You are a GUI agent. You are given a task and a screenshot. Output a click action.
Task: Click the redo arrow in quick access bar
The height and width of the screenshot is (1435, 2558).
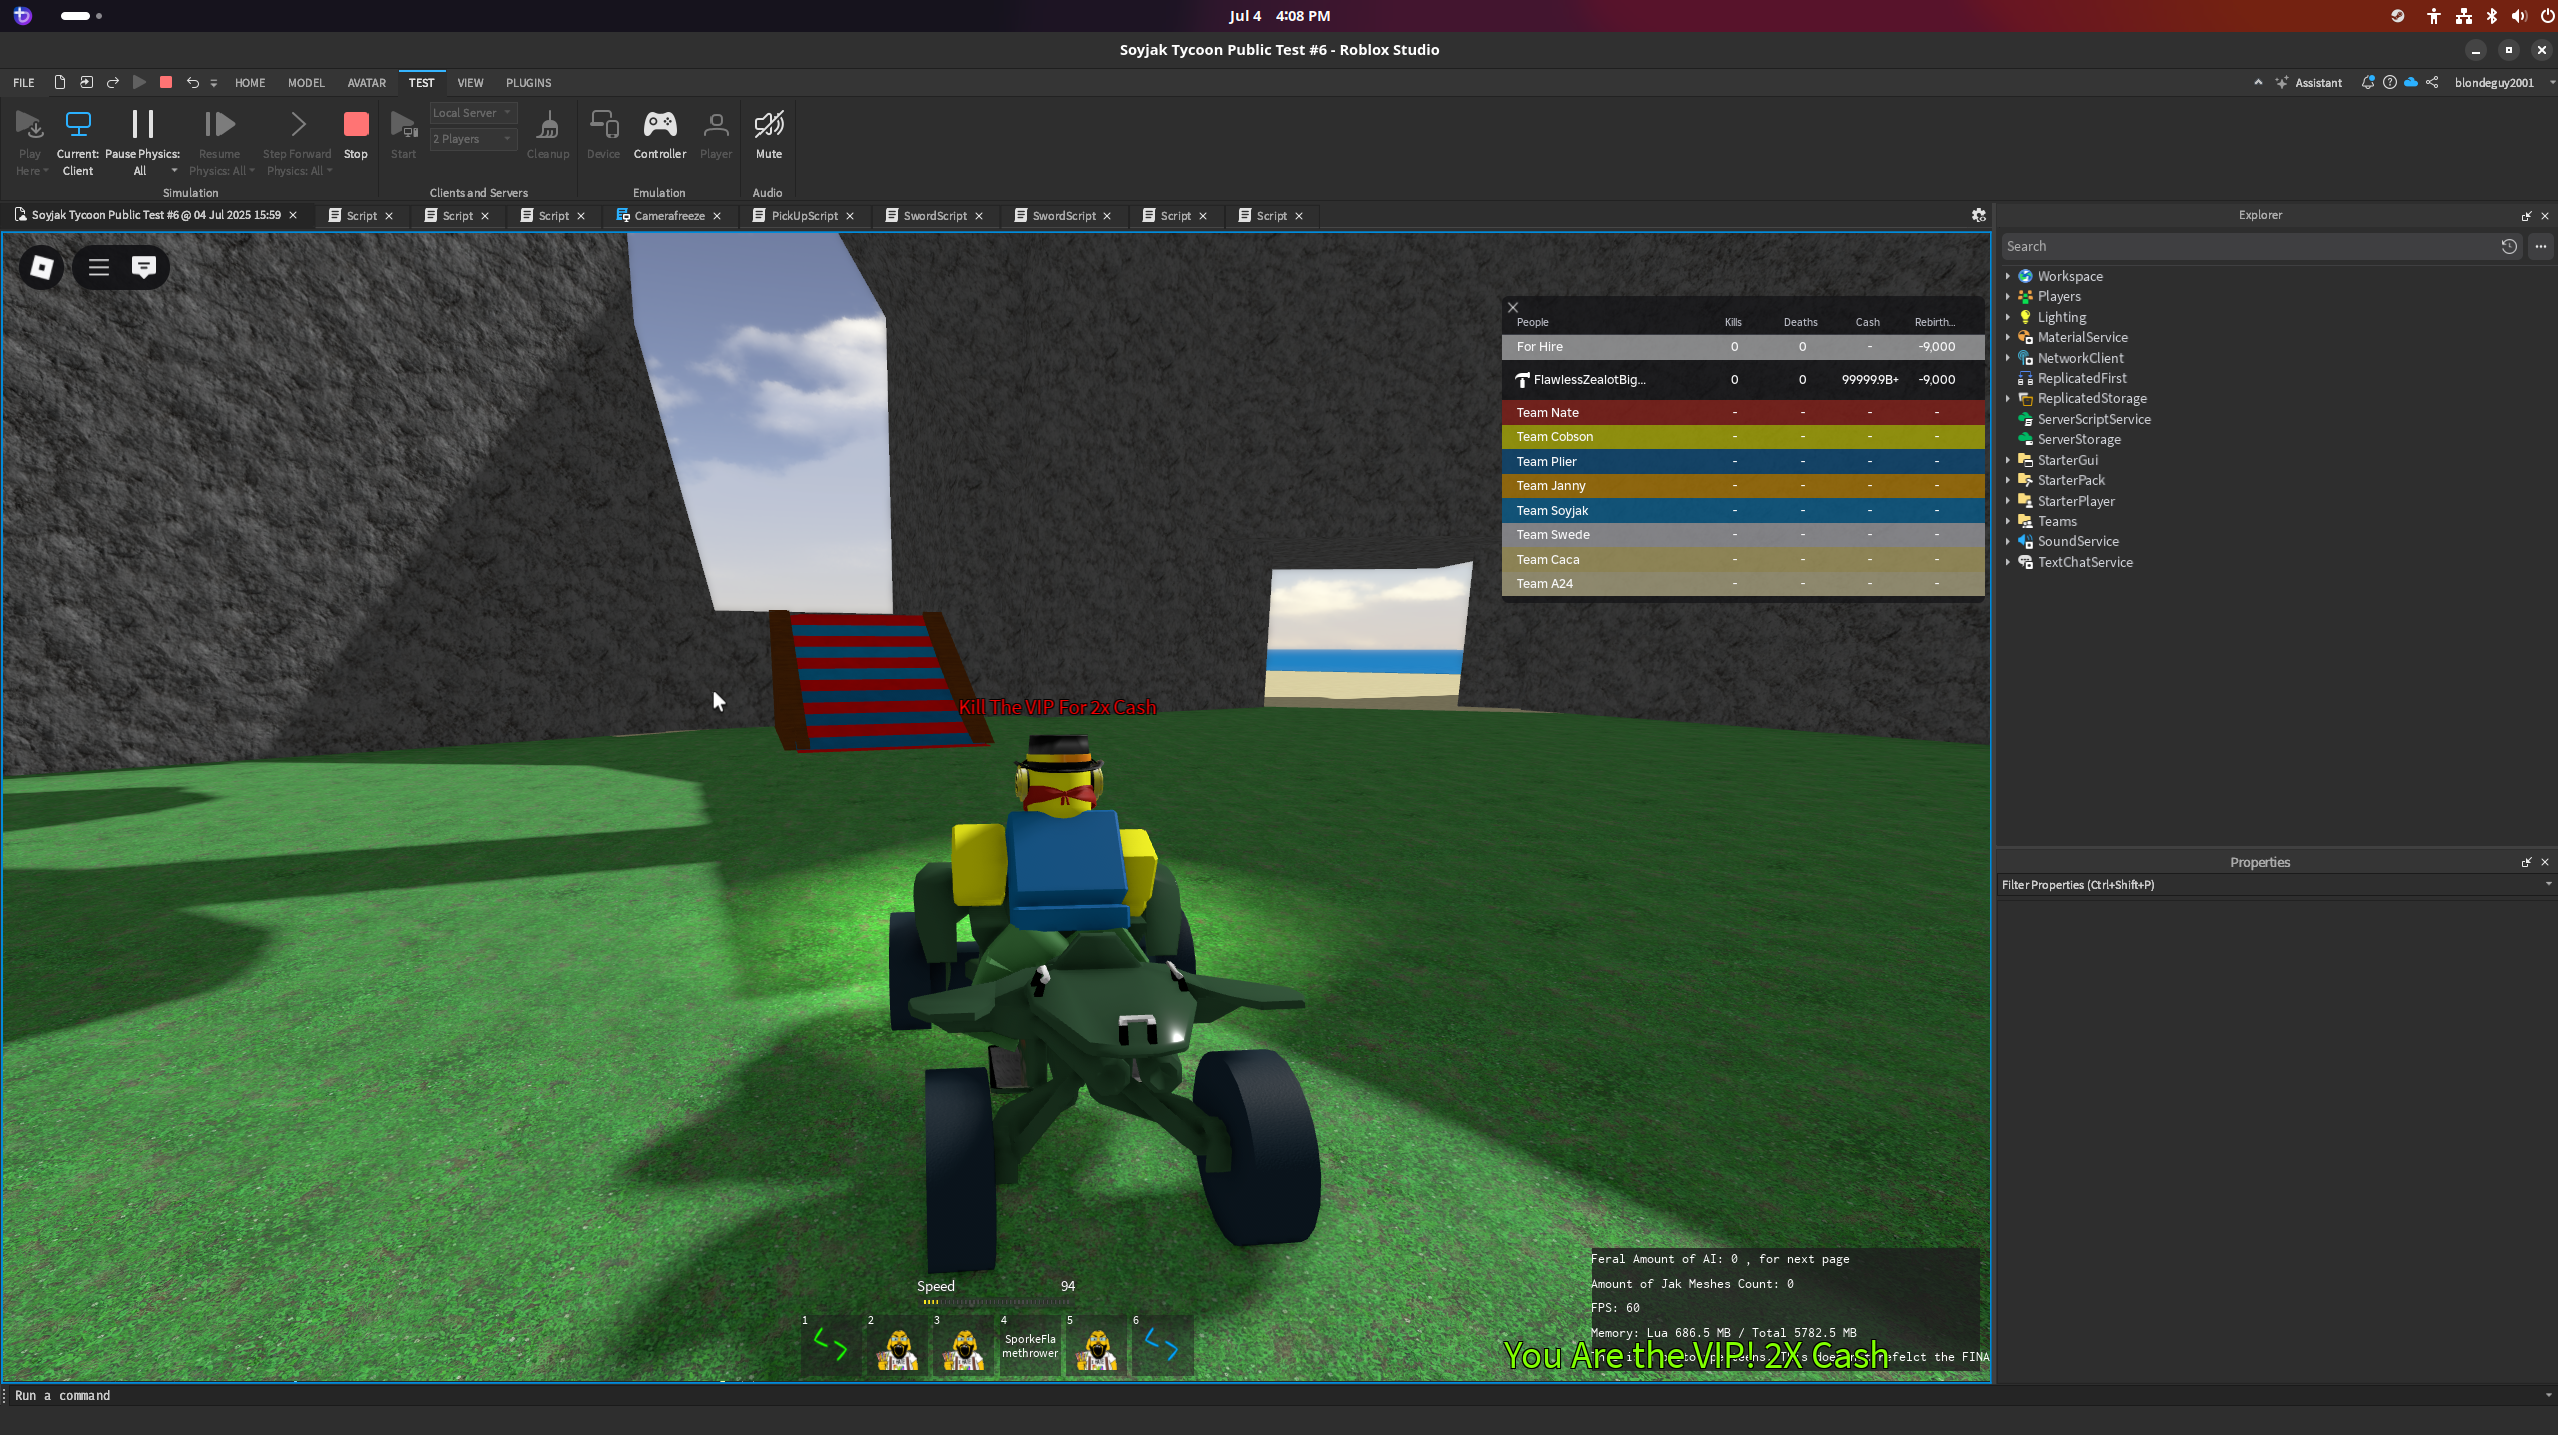tap(113, 83)
